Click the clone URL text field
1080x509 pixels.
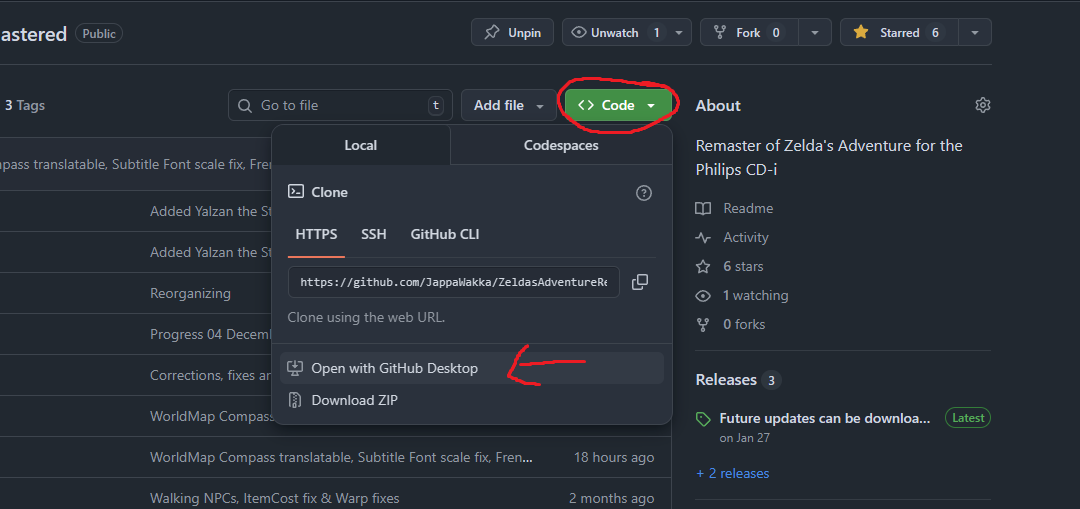point(454,282)
